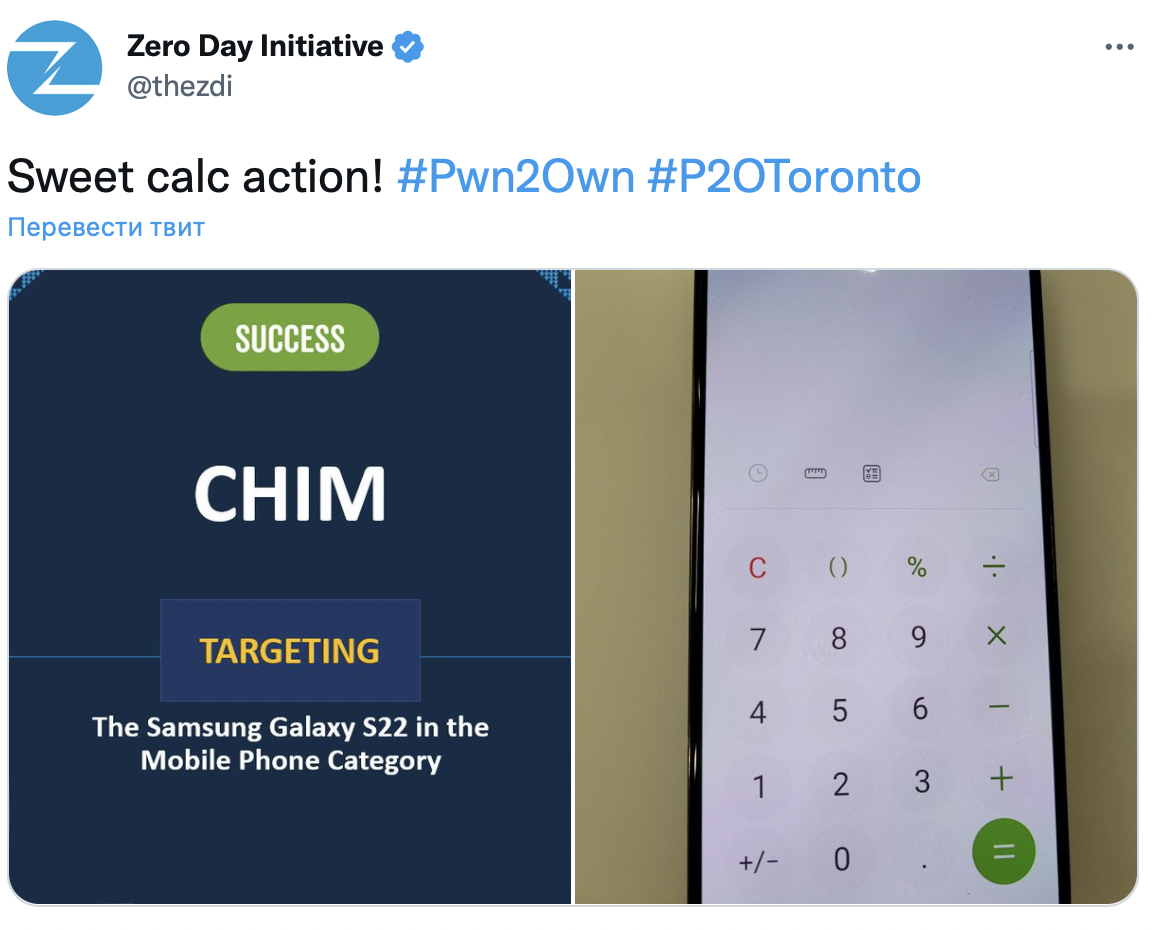Click the blue verified badge icon
The image size is (1164, 930).
pyautogui.click(x=408, y=47)
